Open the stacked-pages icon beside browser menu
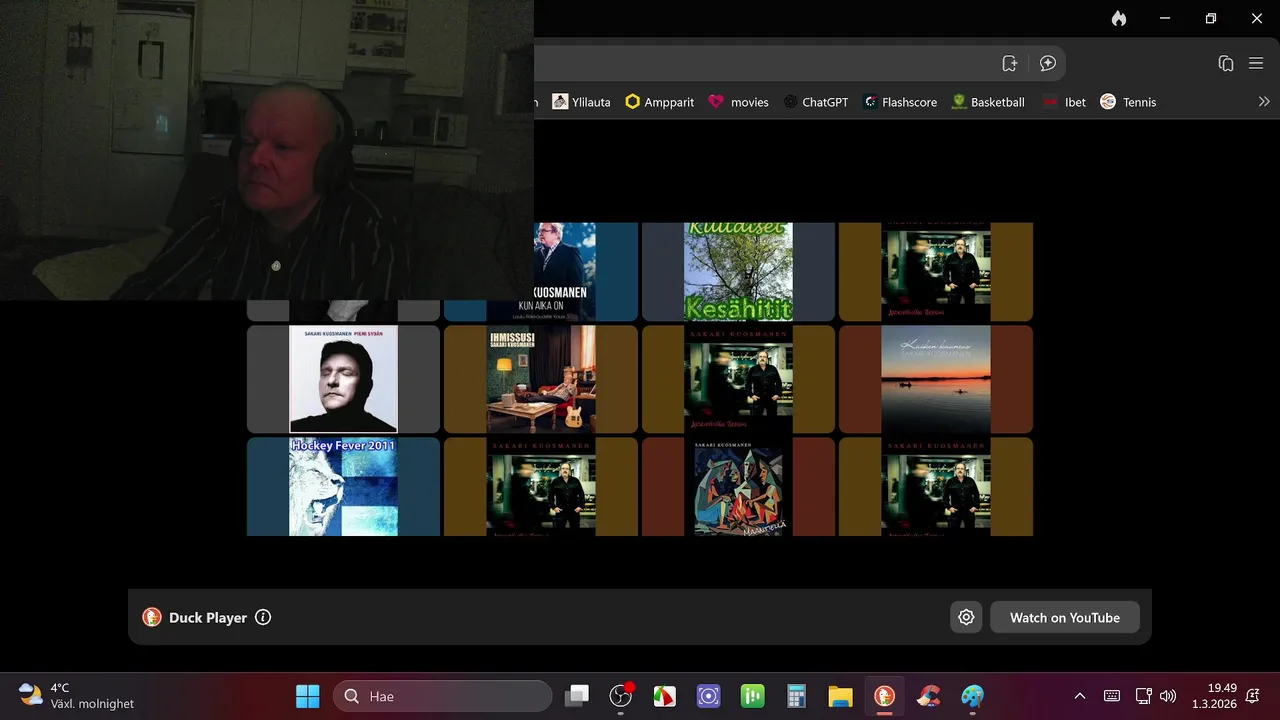 [x=1225, y=63]
